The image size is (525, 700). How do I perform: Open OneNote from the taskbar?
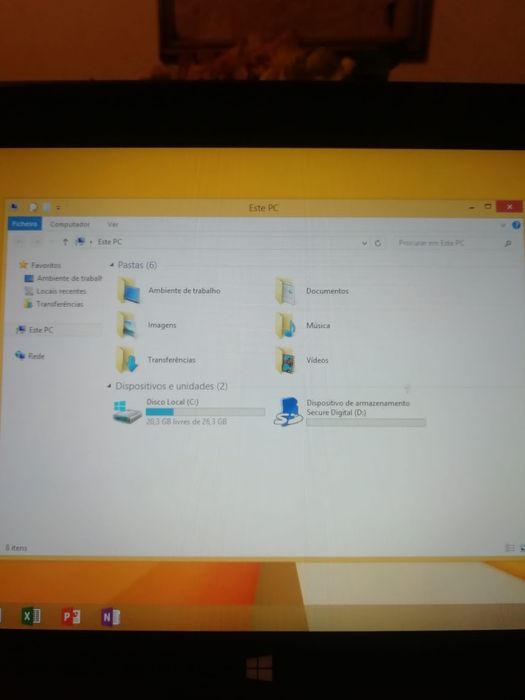[x=110, y=617]
